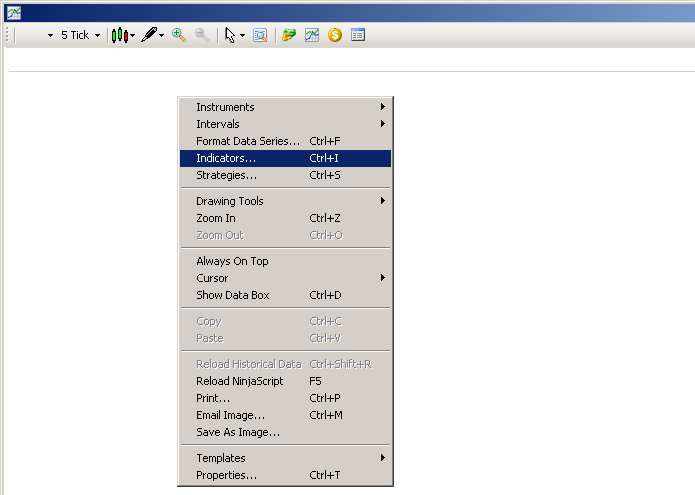Toggle Show Data Box menu option
695x495 pixels.
tap(232, 295)
